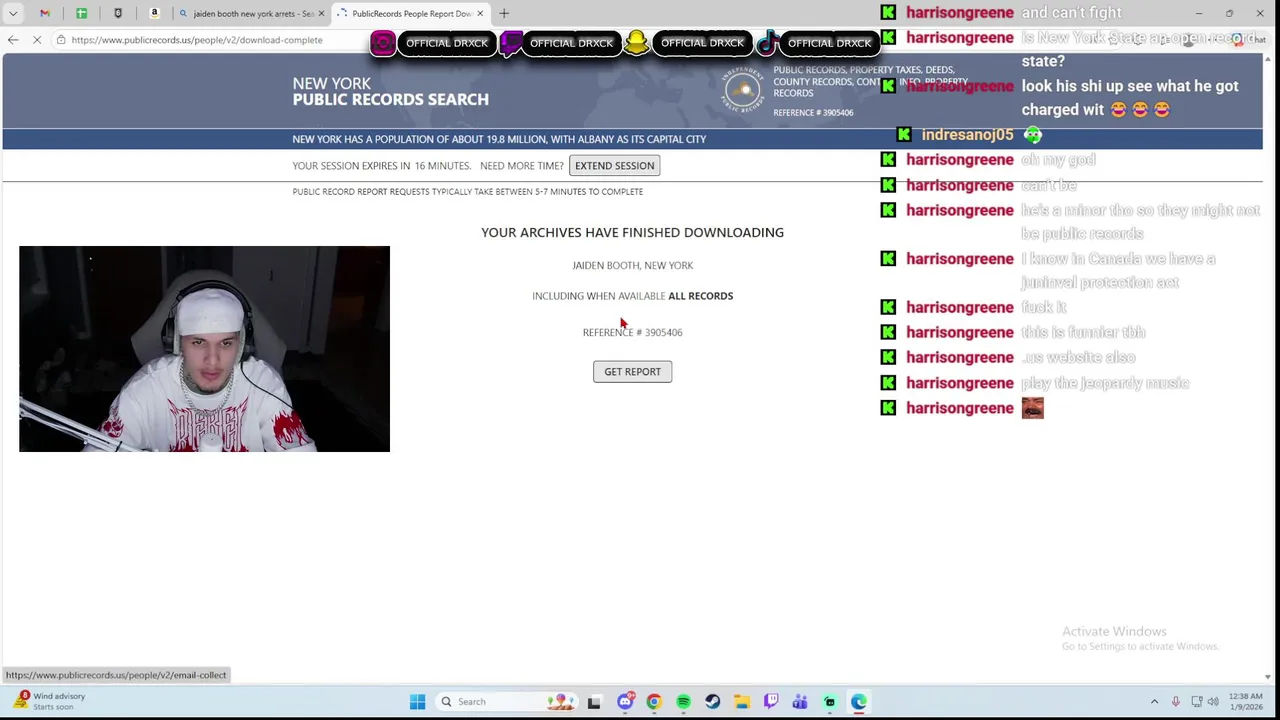Click harrisongreene's "play the jeopardy music" message
Screen dimensions: 1280x720
[1105, 383]
